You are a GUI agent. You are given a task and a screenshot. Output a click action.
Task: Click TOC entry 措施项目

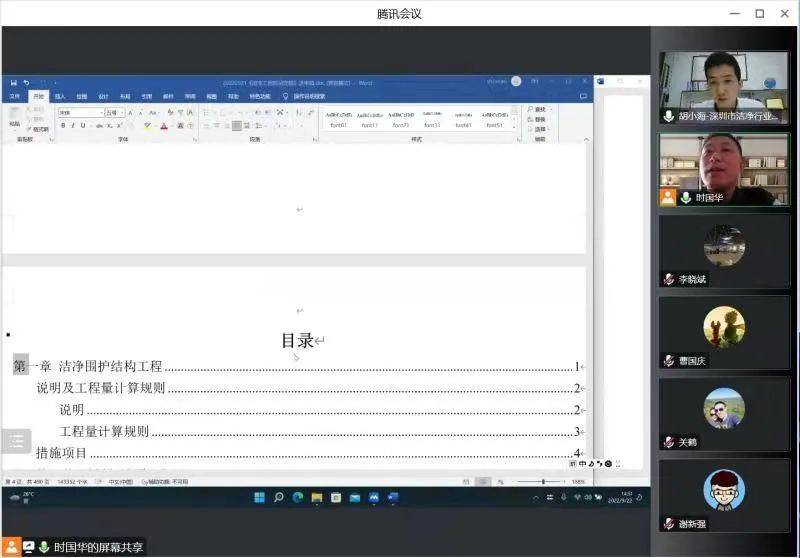pos(61,453)
